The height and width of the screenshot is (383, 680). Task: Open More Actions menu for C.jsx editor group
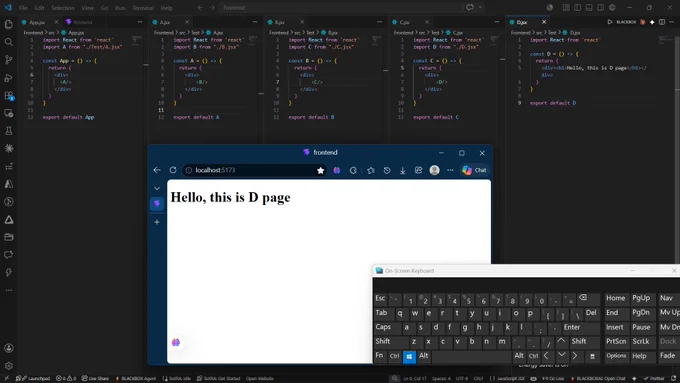497,22
